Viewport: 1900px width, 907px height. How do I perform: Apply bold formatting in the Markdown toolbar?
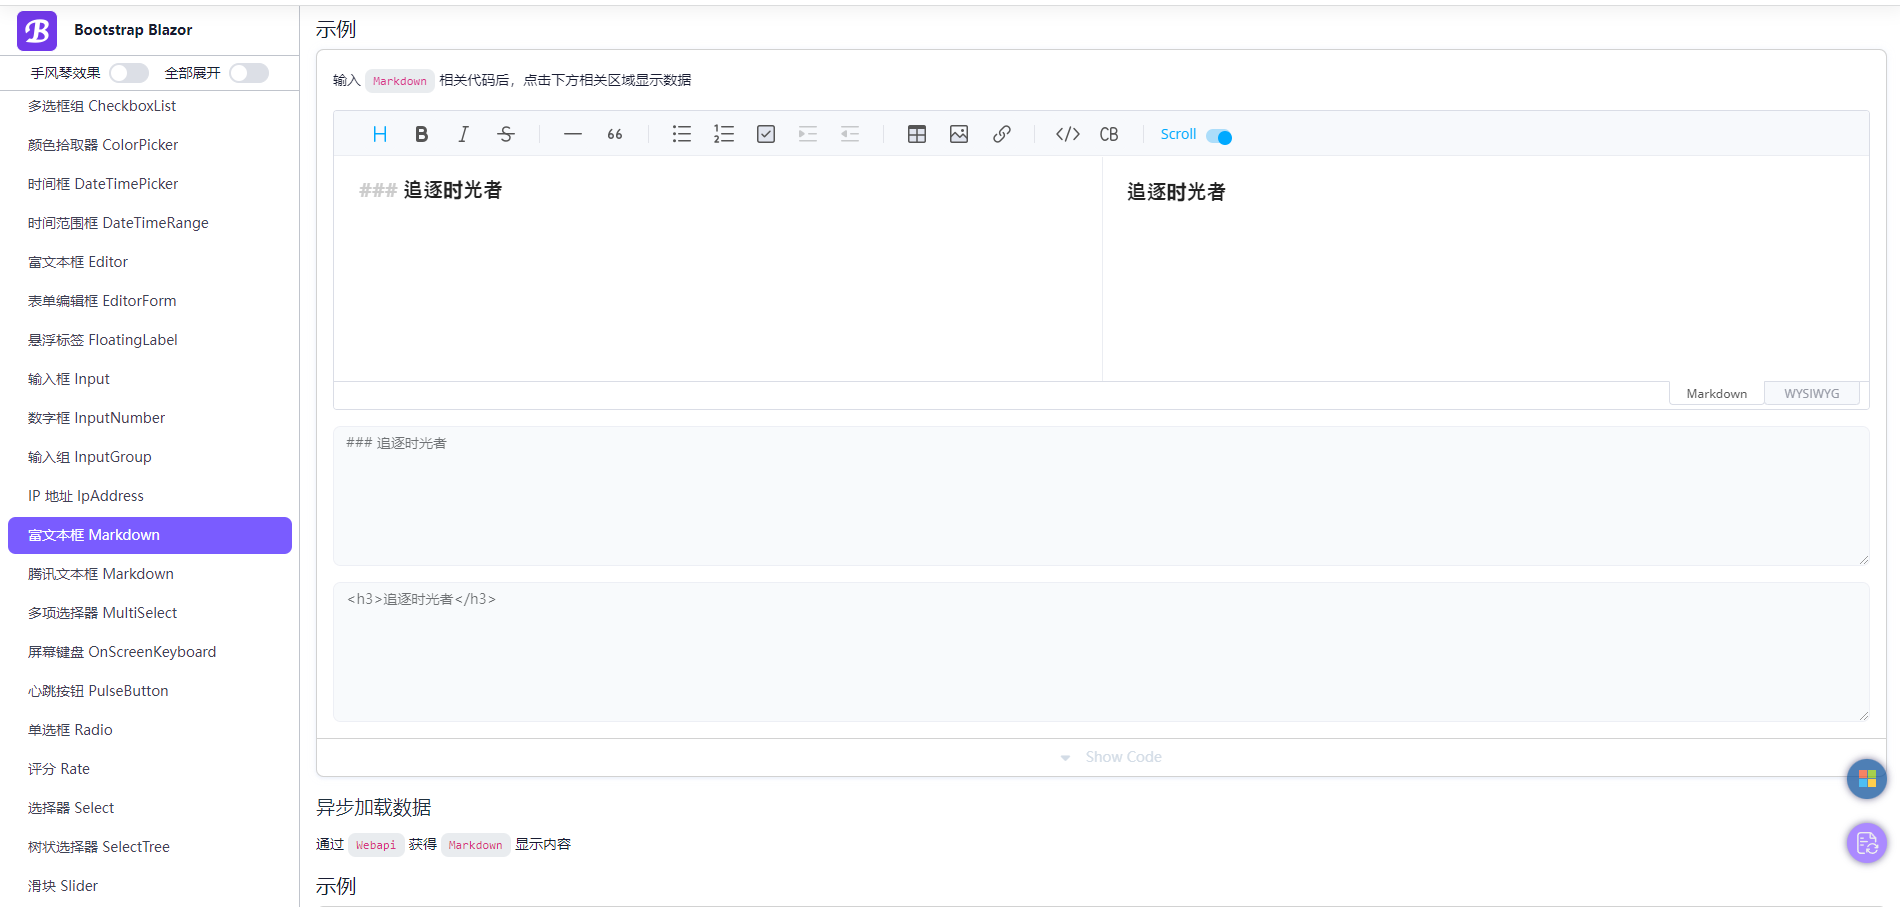[x=421, y=133]
